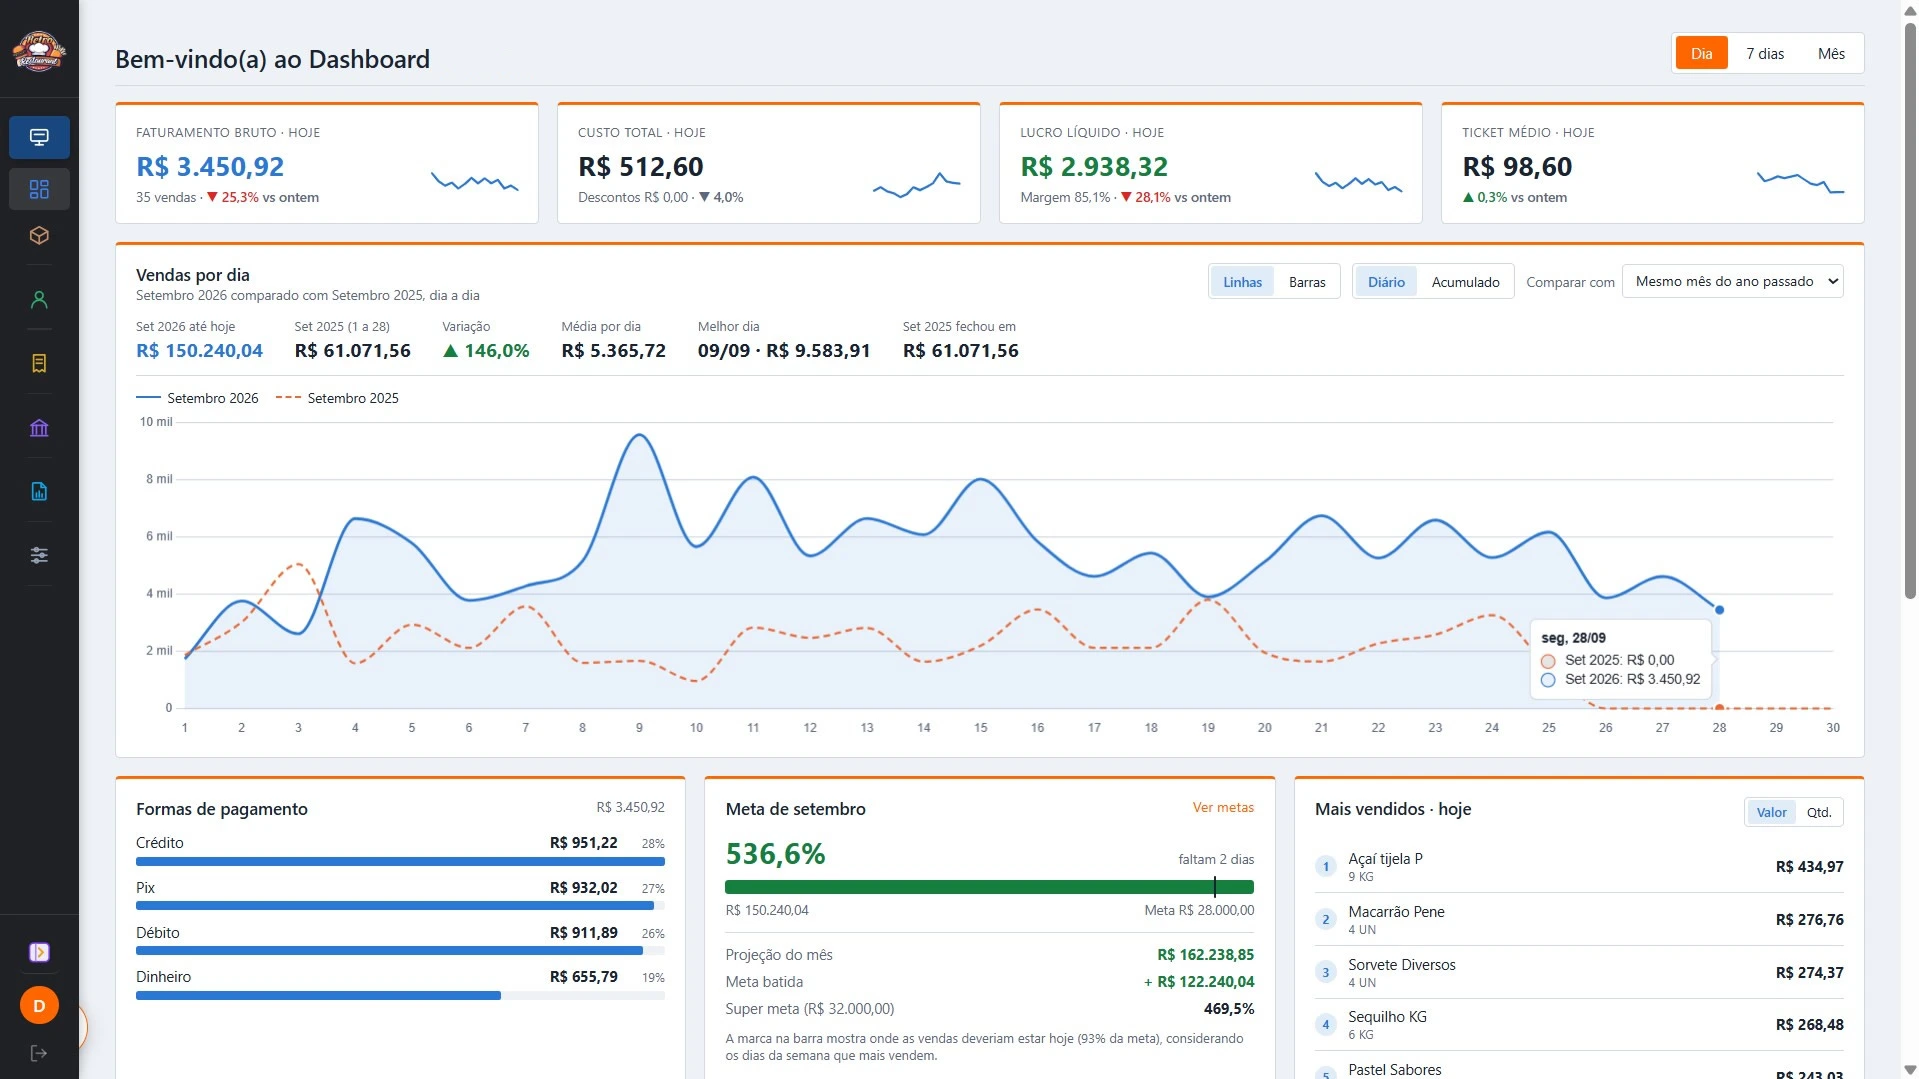Click the blue data point on day 28

(1719, 610)
